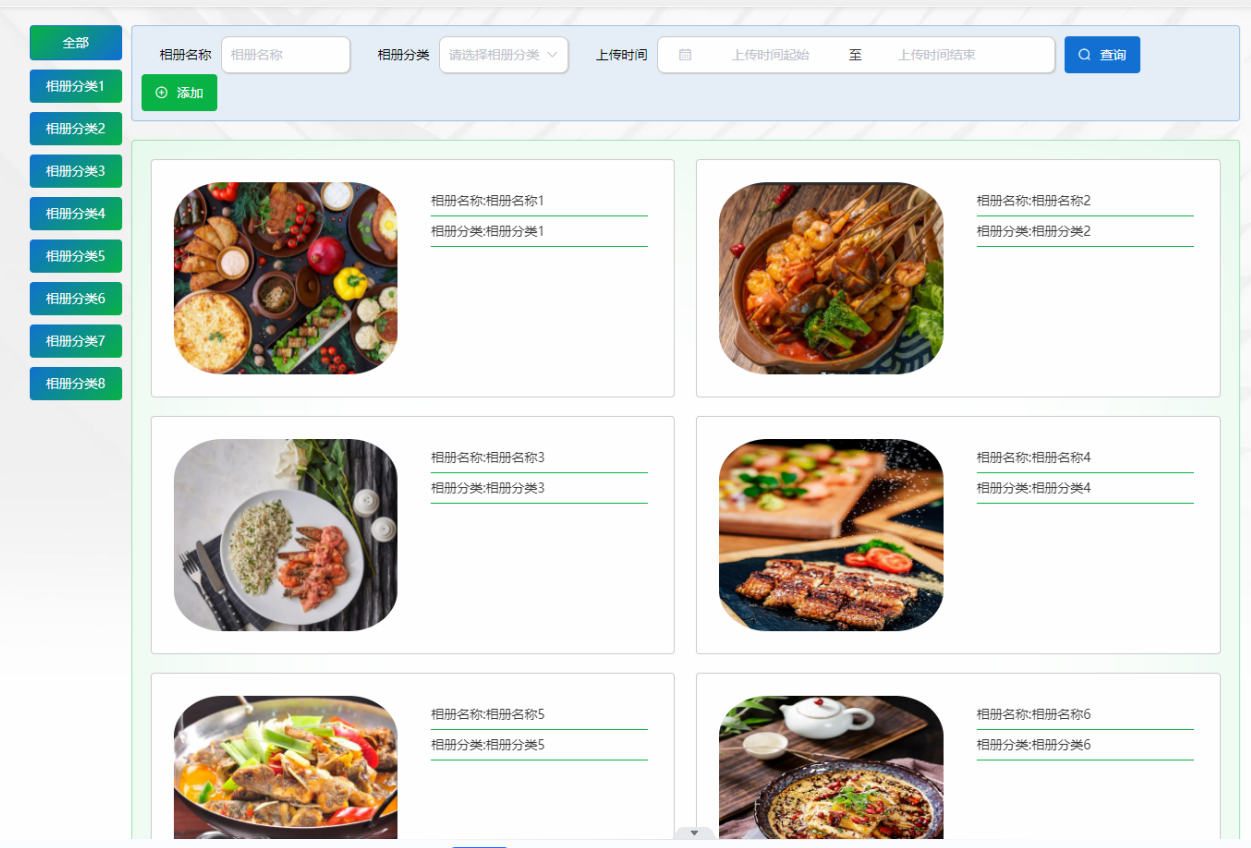The height and width of the screenshot is (848, 1251).
Task: Select the 相册分类4 sidebar tab
Action: click(76, 213)
